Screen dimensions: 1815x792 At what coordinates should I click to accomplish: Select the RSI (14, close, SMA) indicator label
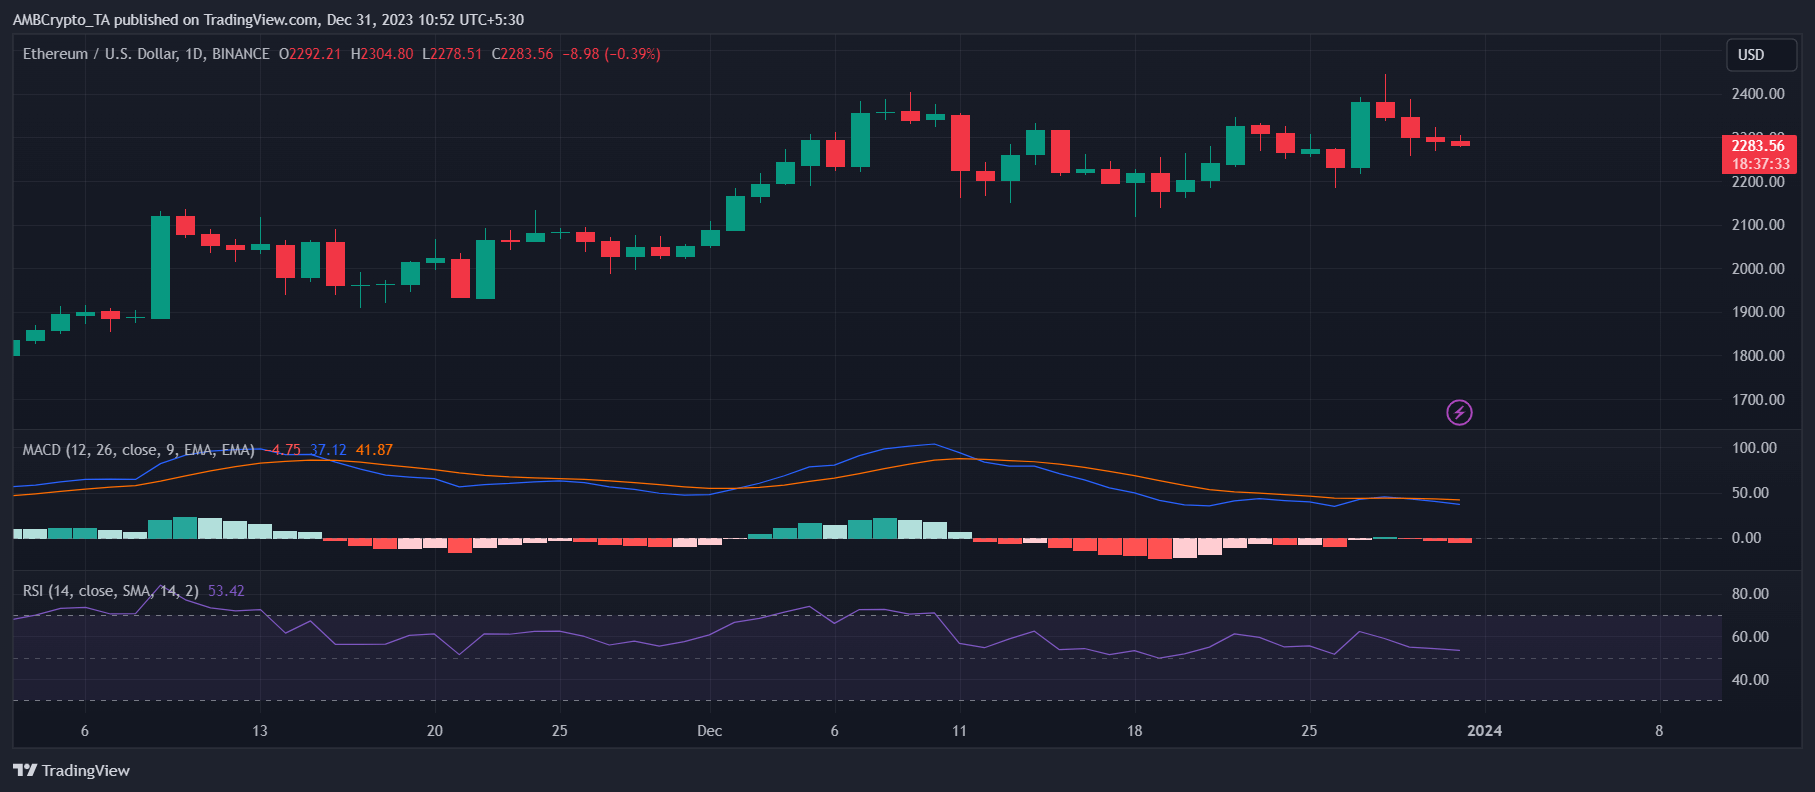(x=110, y=591)
